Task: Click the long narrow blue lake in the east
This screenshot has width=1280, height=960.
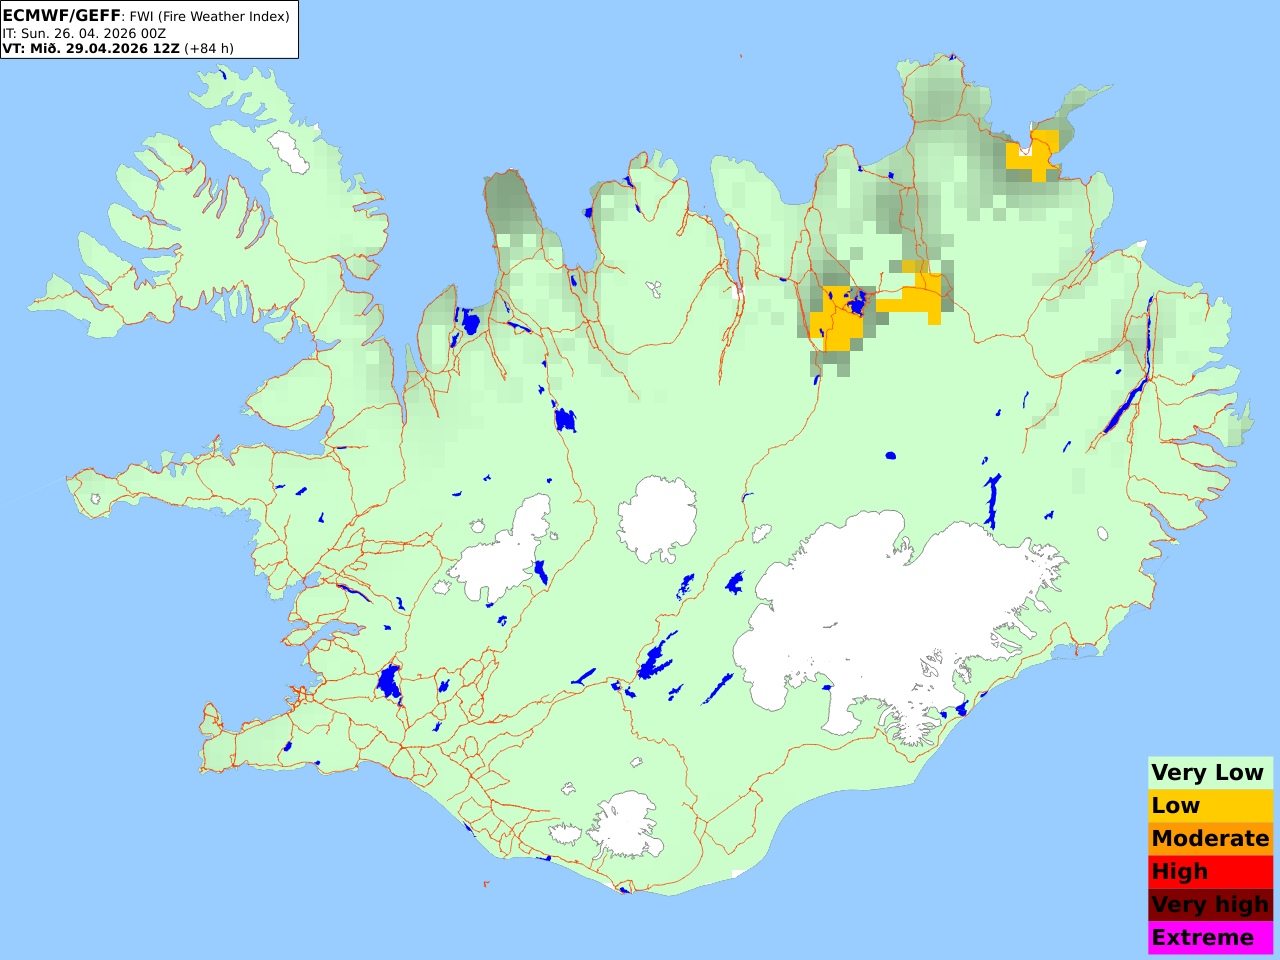Action: [1125, 405]
